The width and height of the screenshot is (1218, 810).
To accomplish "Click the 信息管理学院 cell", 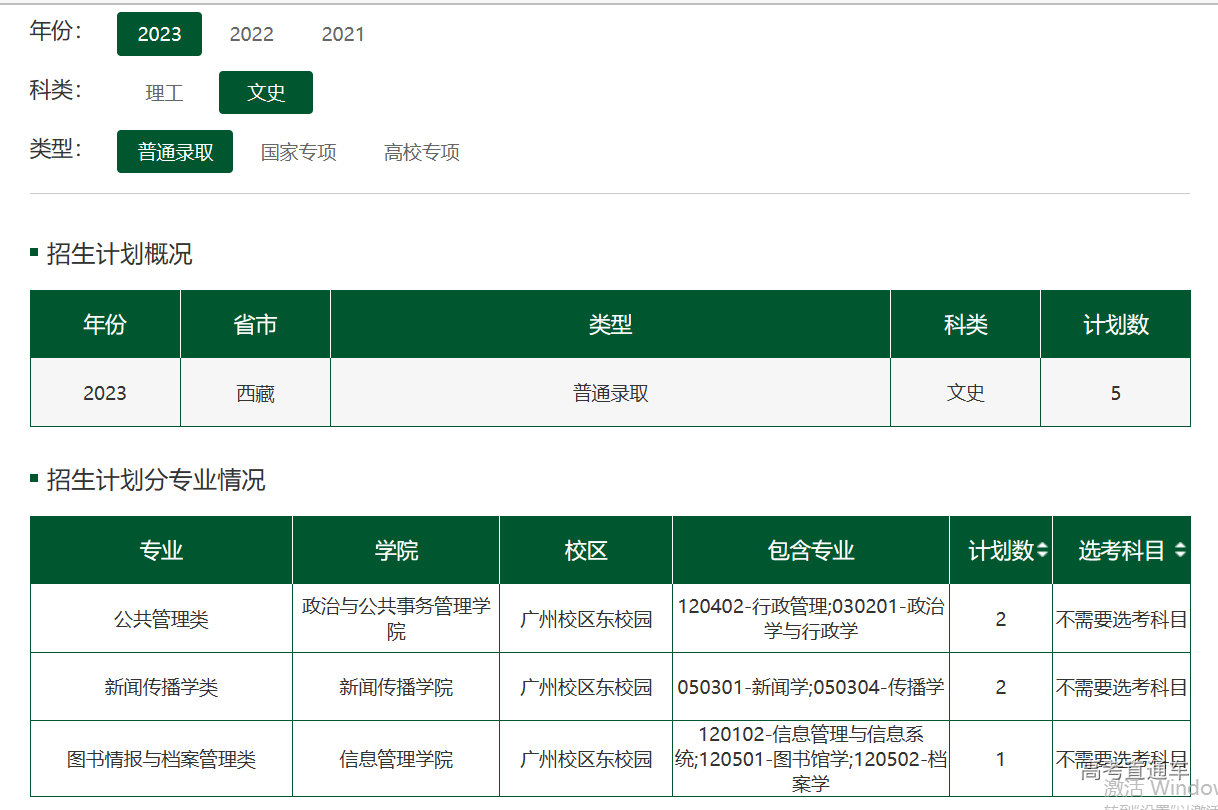I will pyautogui.click(x=396, y=759).
